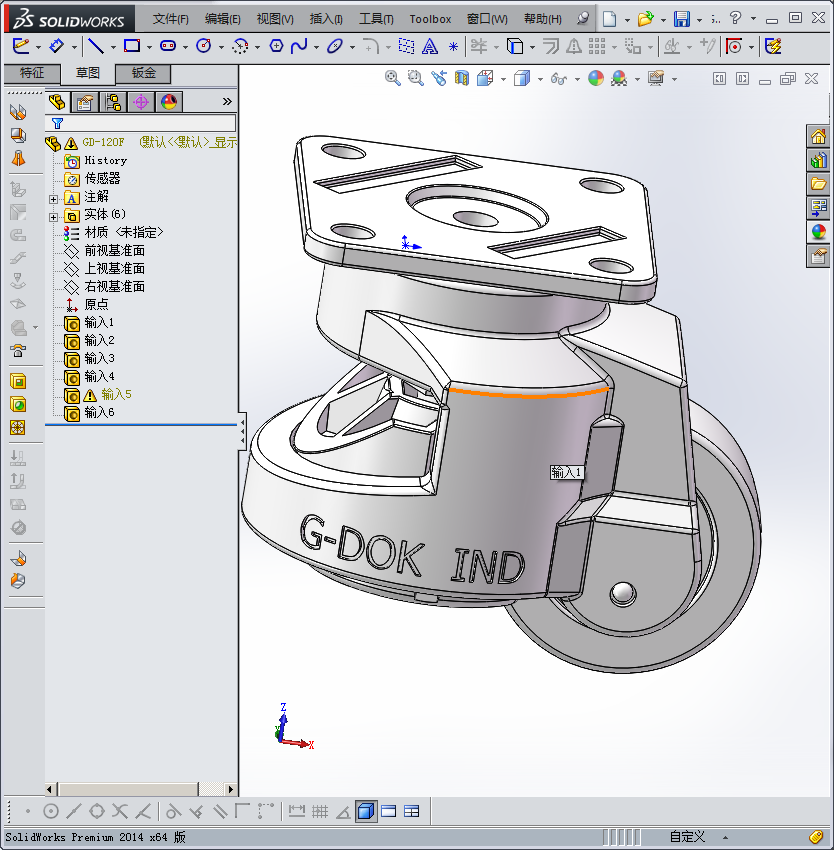Open the status bar 自定义 dropdown arrow

[725, 838]
